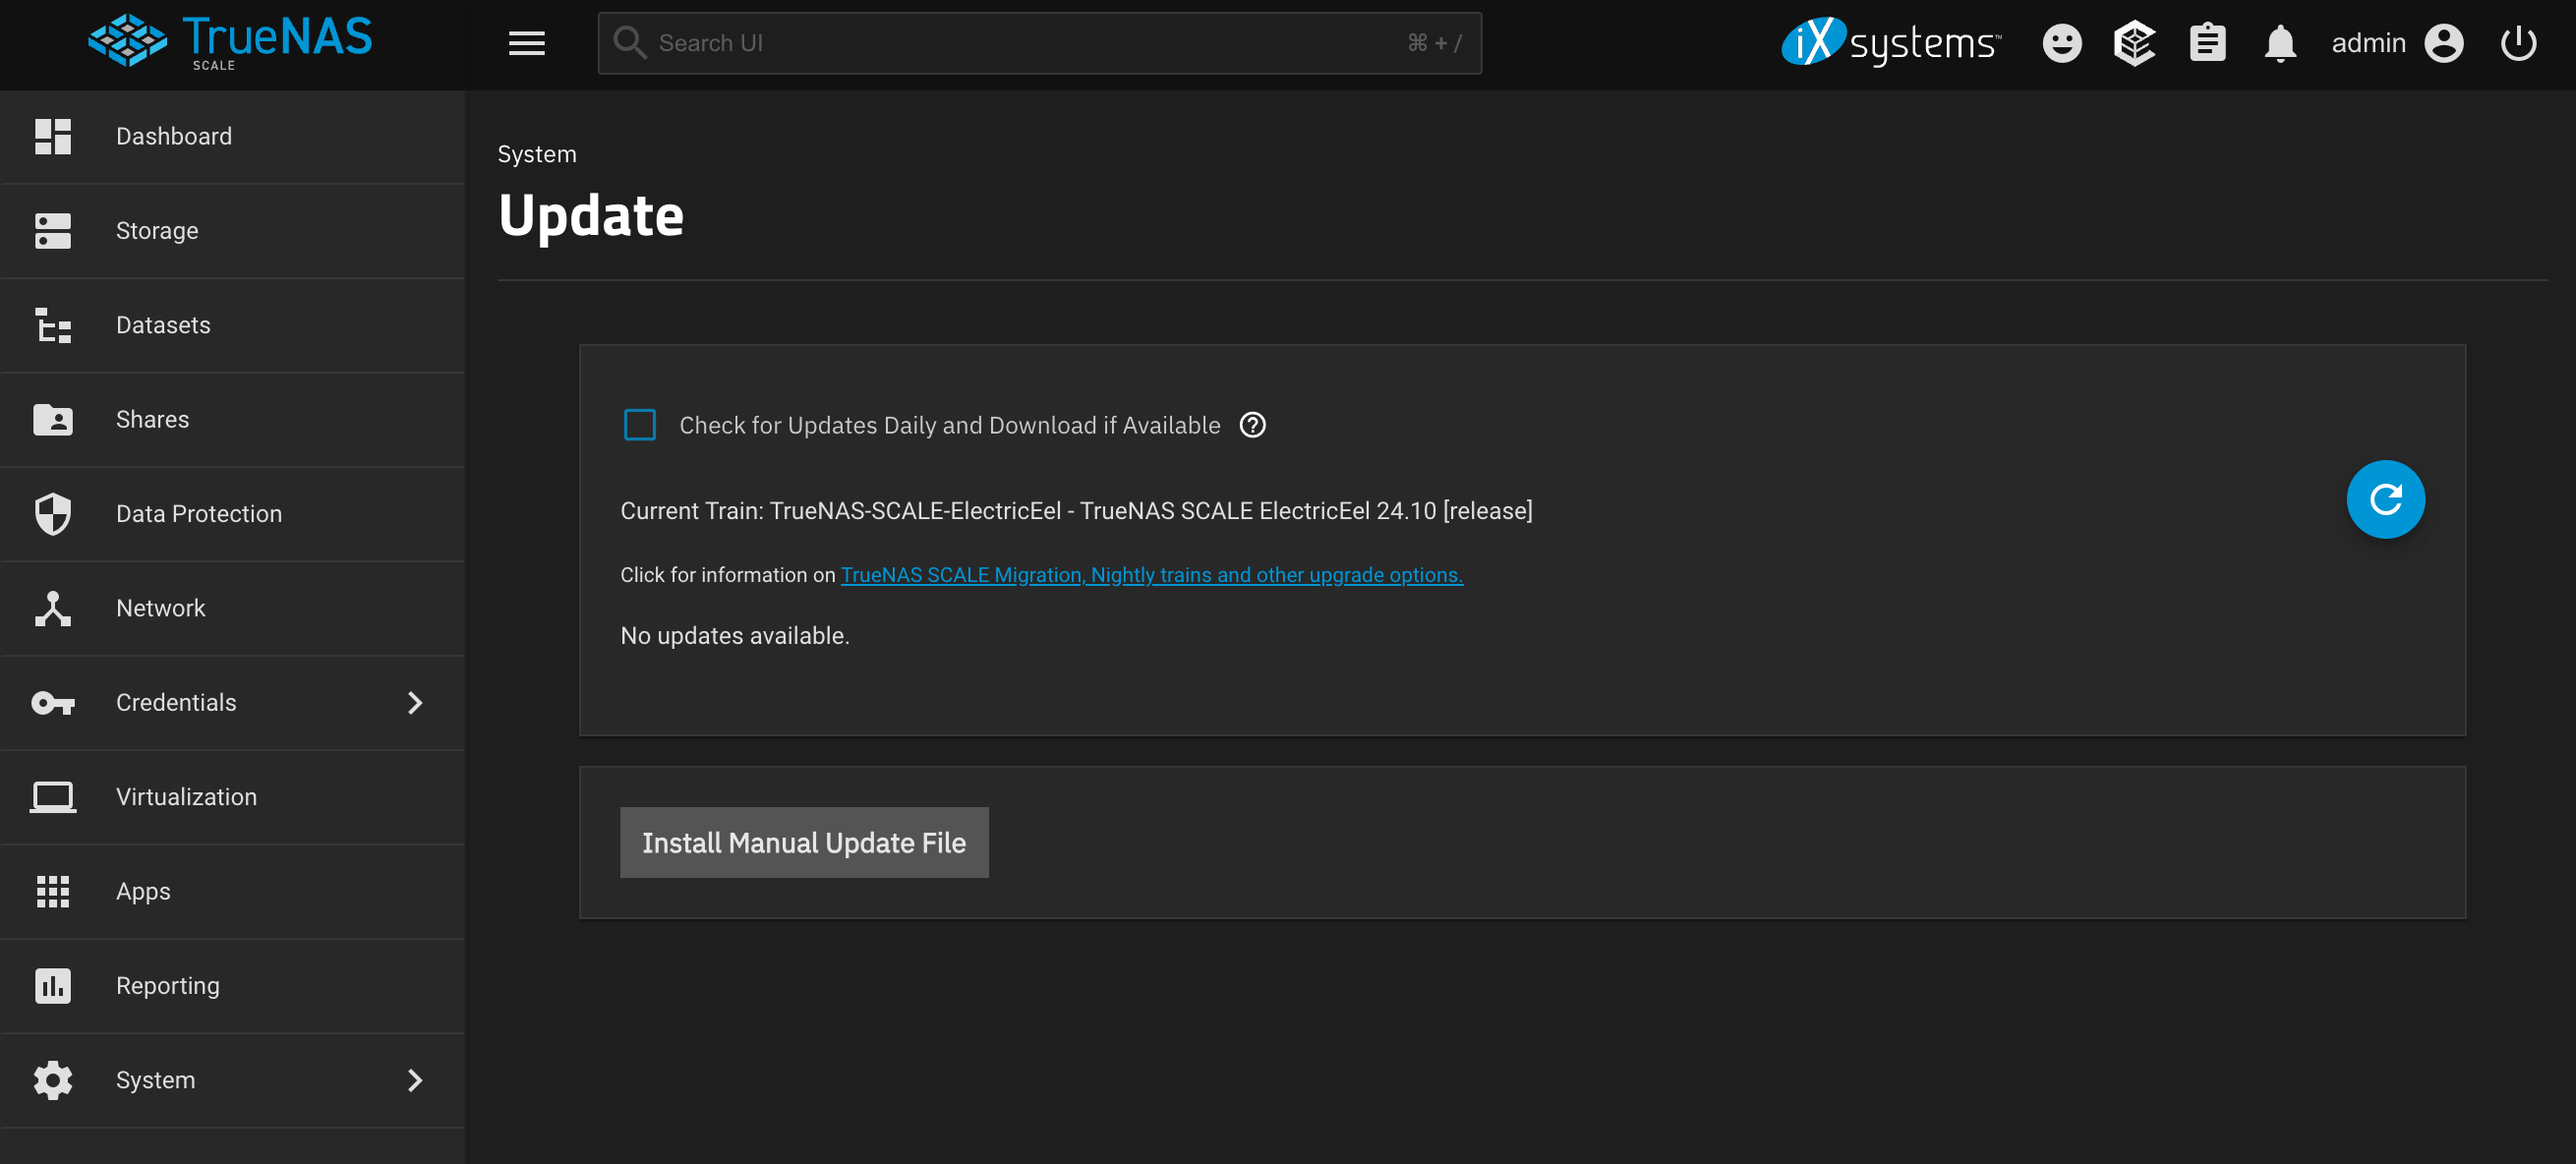Click the Current Train ElectricEel text

(x=1076, y=510)
